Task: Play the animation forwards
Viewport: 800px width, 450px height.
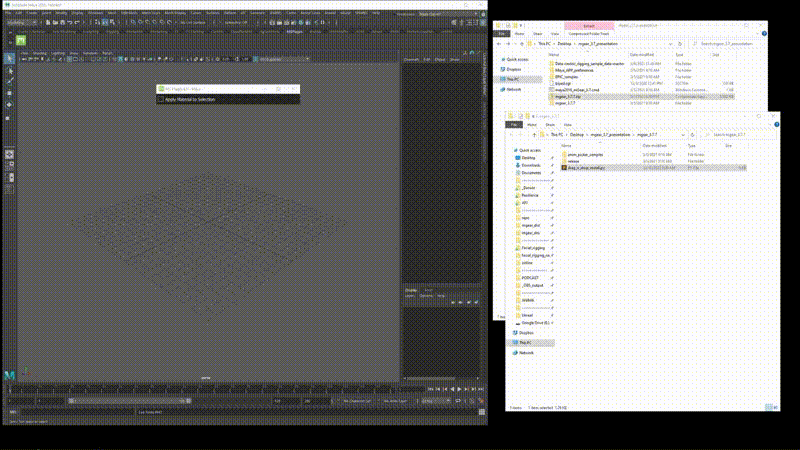Action: [x=459, y=389]
